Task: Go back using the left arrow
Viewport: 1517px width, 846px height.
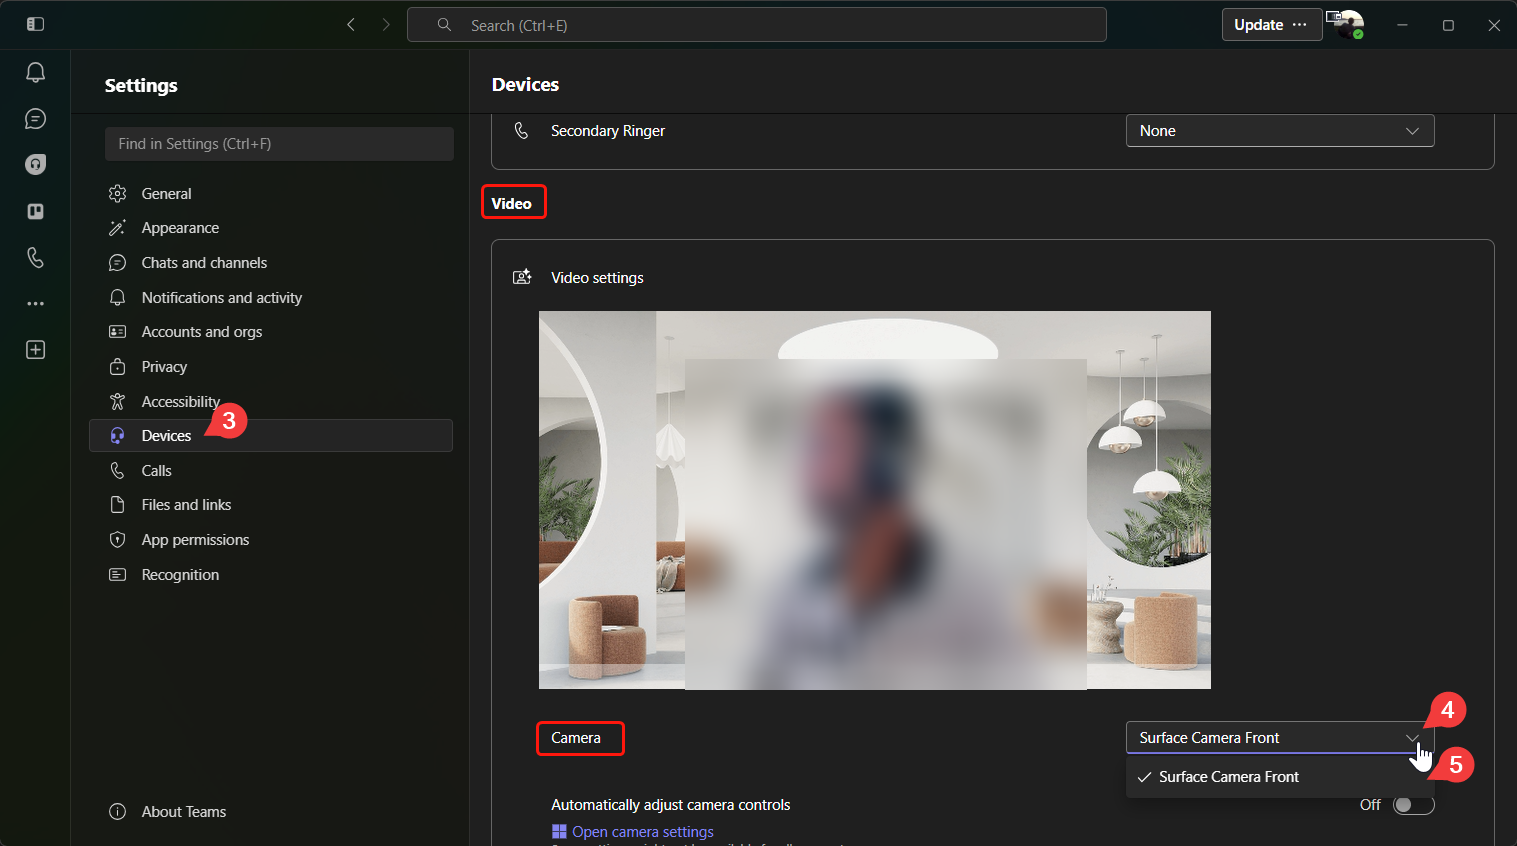Action: pyautogui.click(x=351, y=25)
